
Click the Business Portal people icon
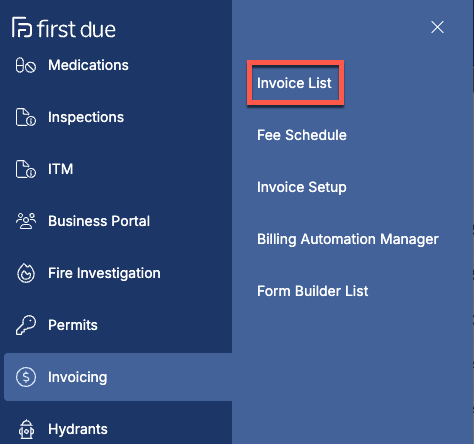[x=26, y=221]
